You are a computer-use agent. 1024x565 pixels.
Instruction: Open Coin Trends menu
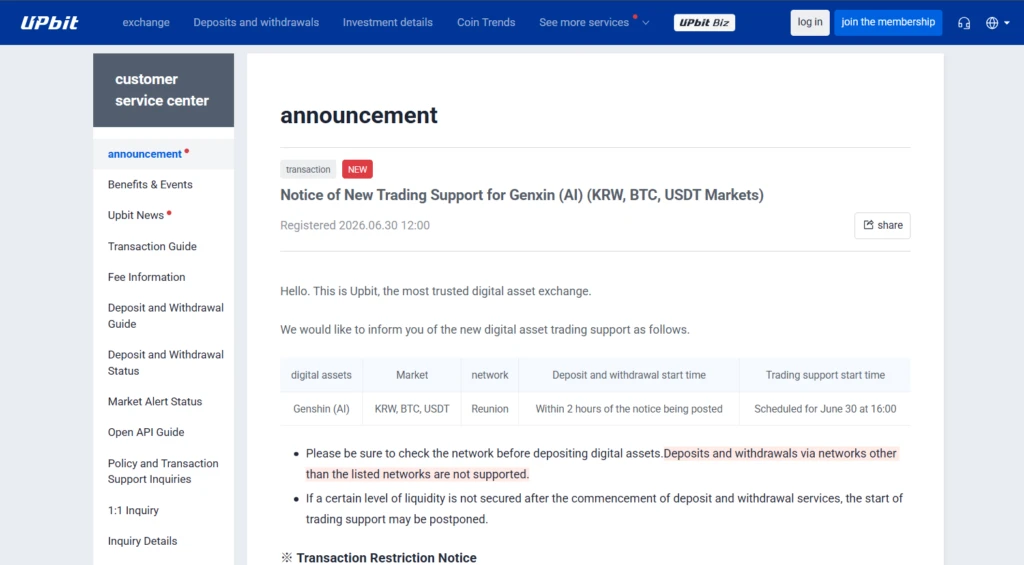pos(486,22)
